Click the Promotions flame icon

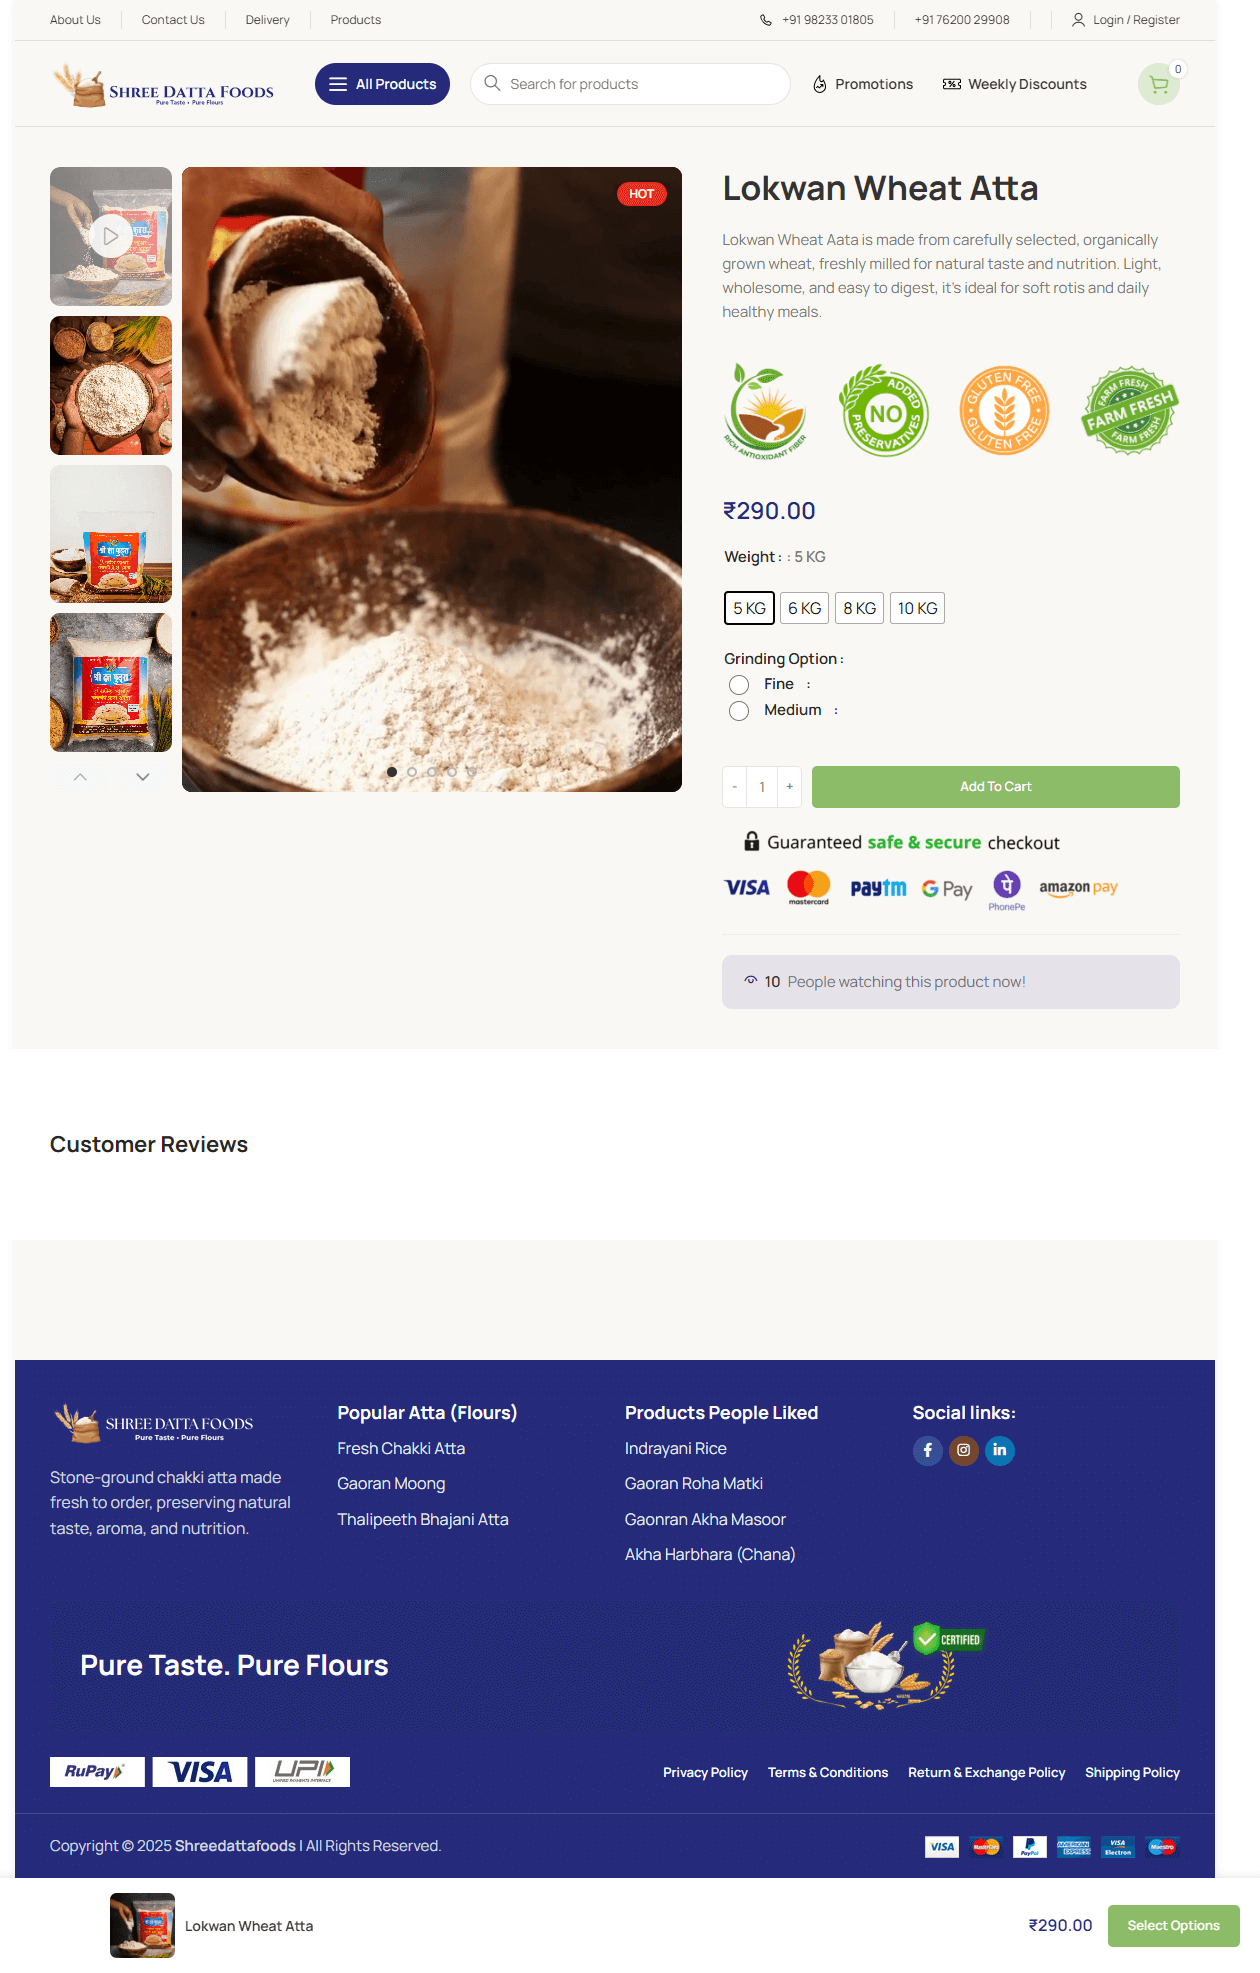pos(820,84)
